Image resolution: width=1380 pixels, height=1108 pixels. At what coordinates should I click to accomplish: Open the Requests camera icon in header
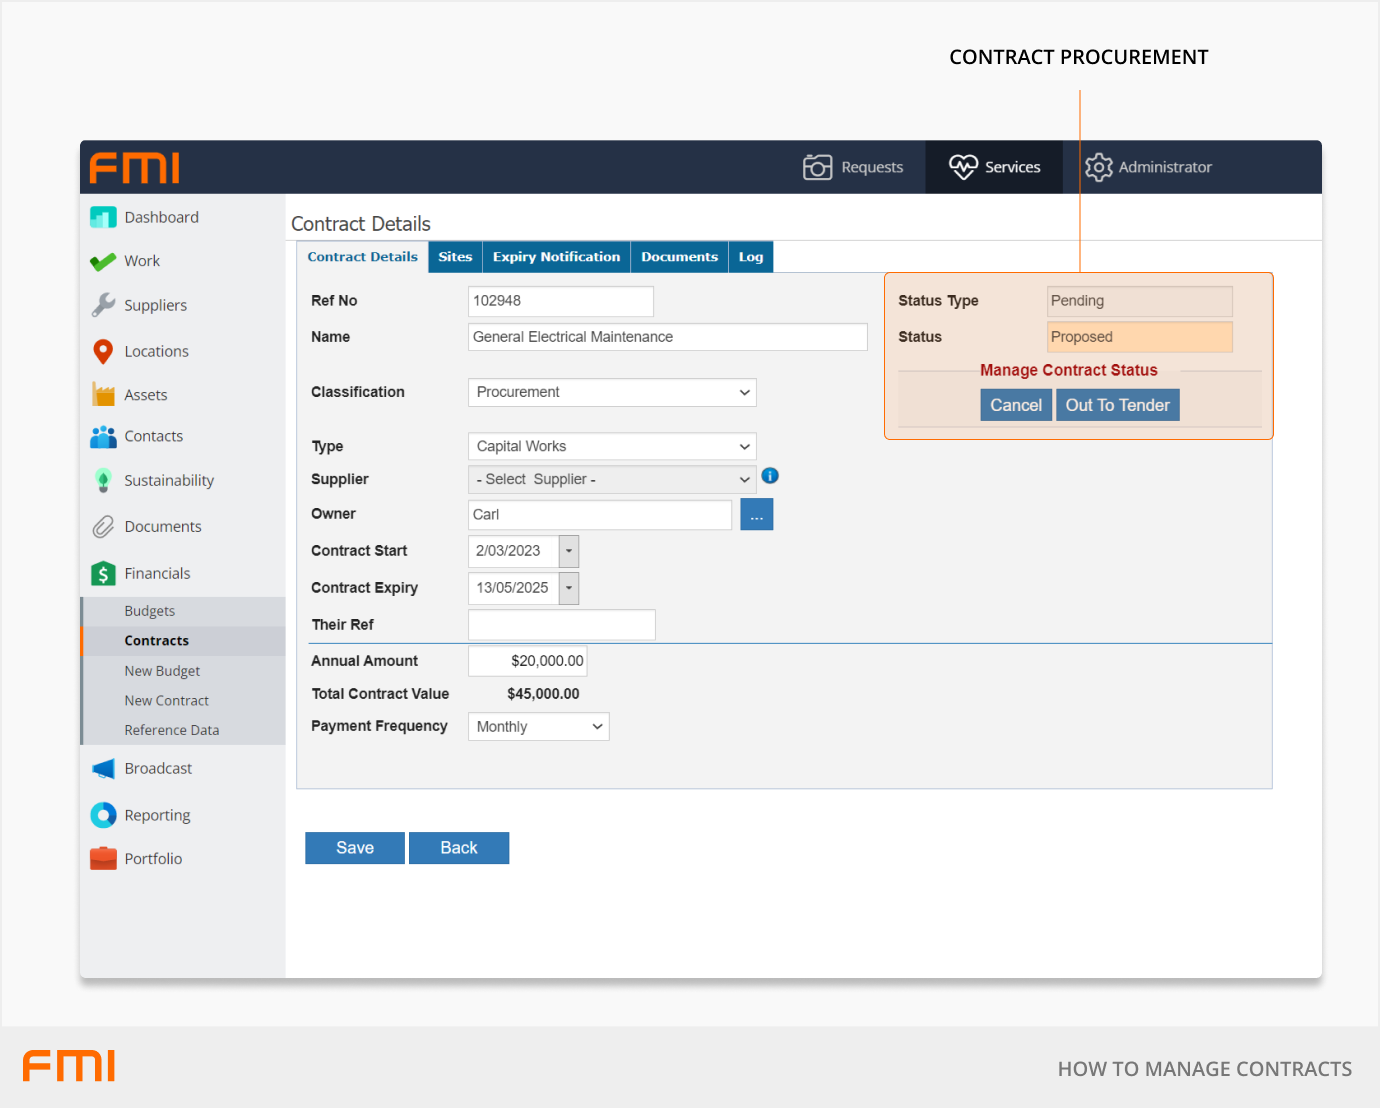[817, 167]
